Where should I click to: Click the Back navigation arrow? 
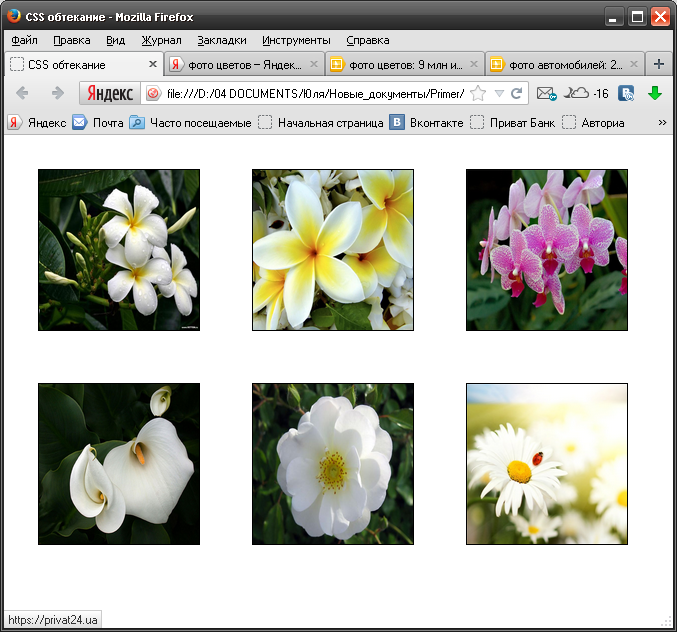point(23,93)
